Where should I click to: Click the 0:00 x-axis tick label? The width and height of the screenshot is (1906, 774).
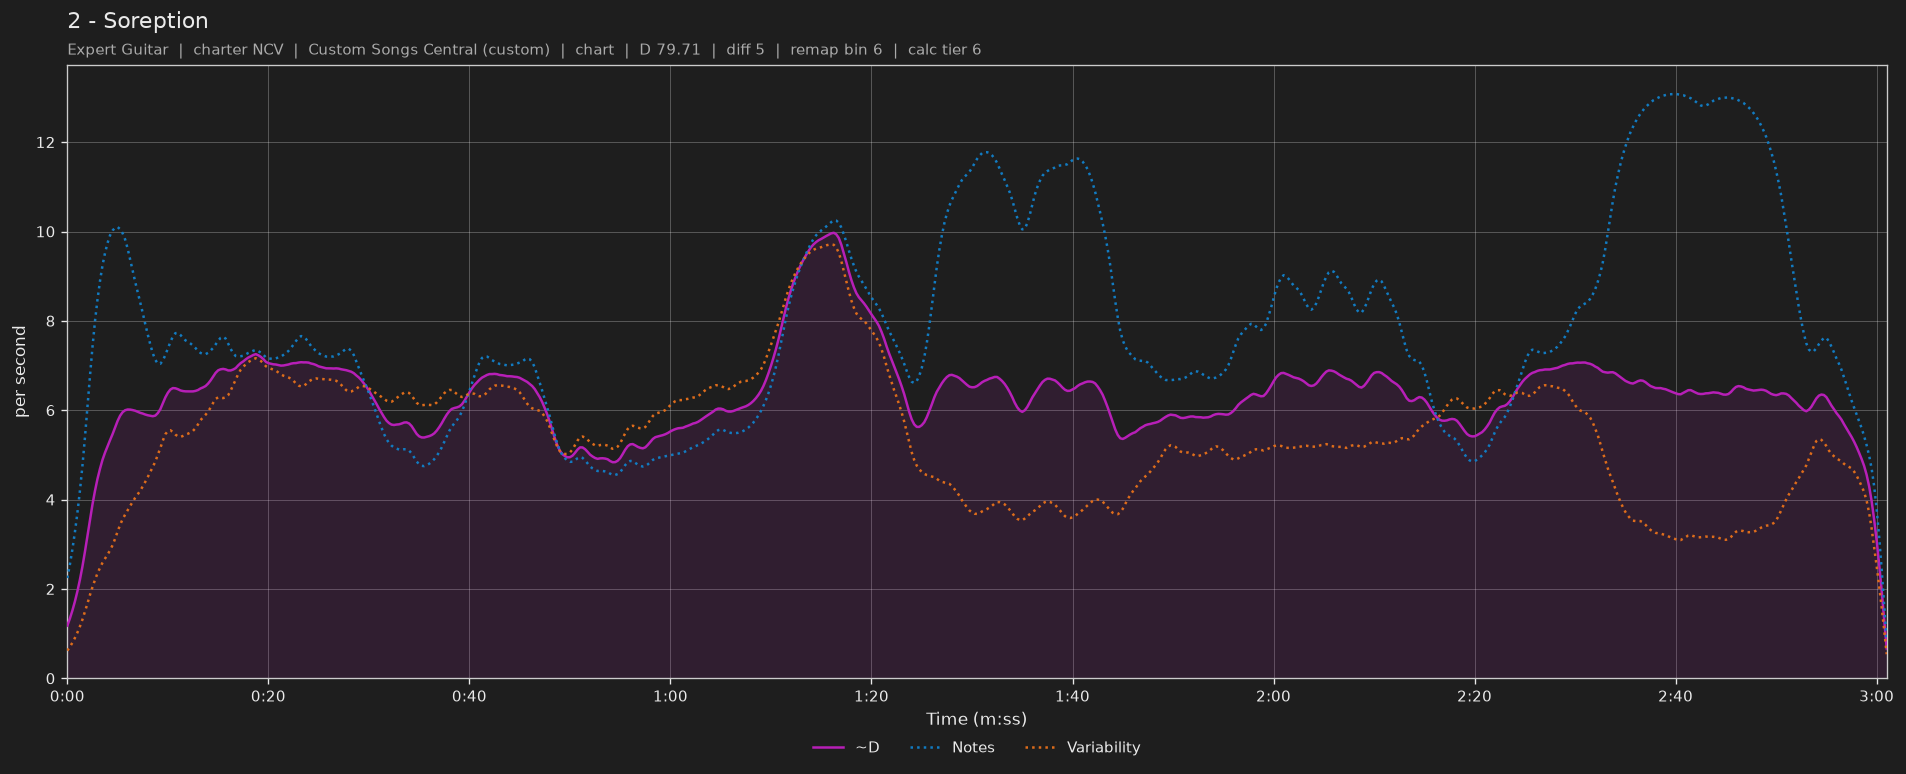click(x=67, y=696)
